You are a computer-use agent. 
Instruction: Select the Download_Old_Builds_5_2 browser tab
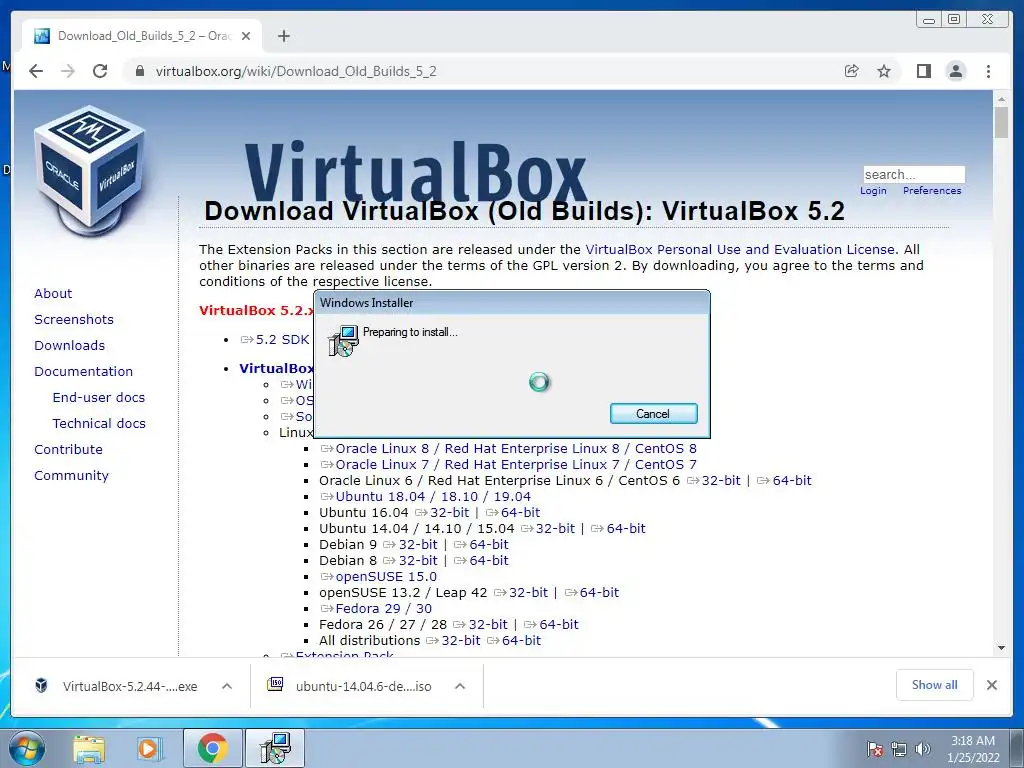[x=142, y=36]
